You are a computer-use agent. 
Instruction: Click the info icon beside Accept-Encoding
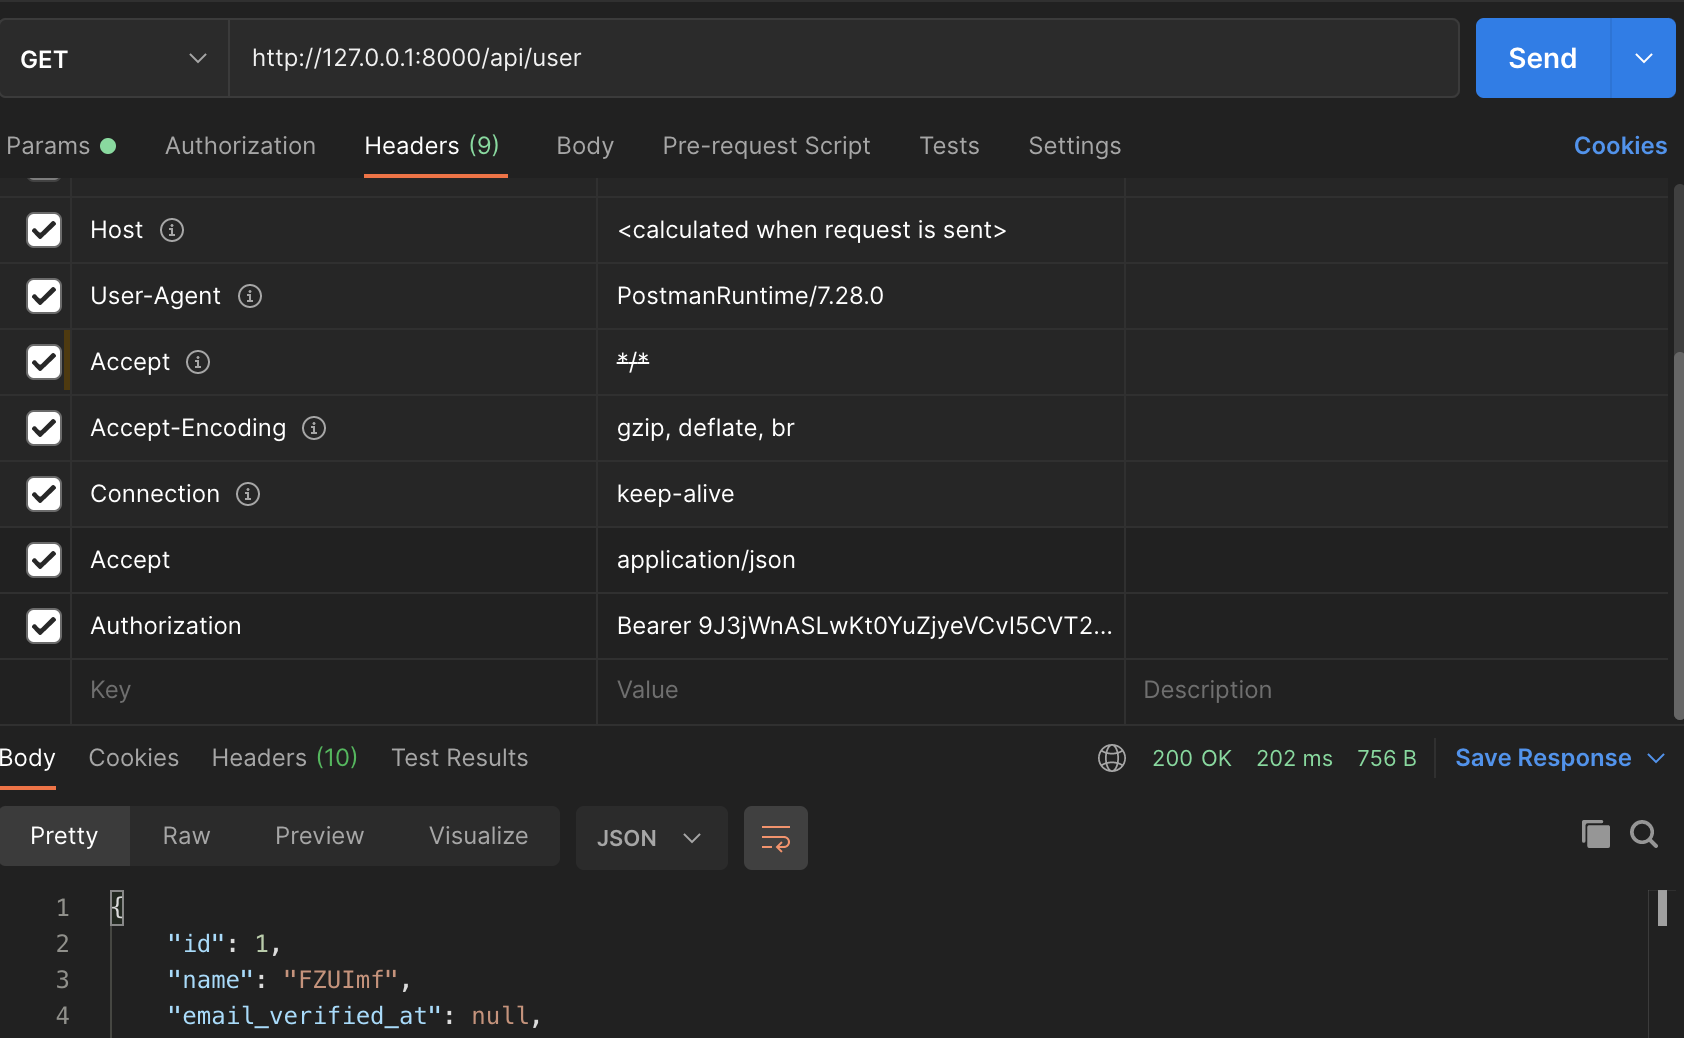(x=313, y=428)
